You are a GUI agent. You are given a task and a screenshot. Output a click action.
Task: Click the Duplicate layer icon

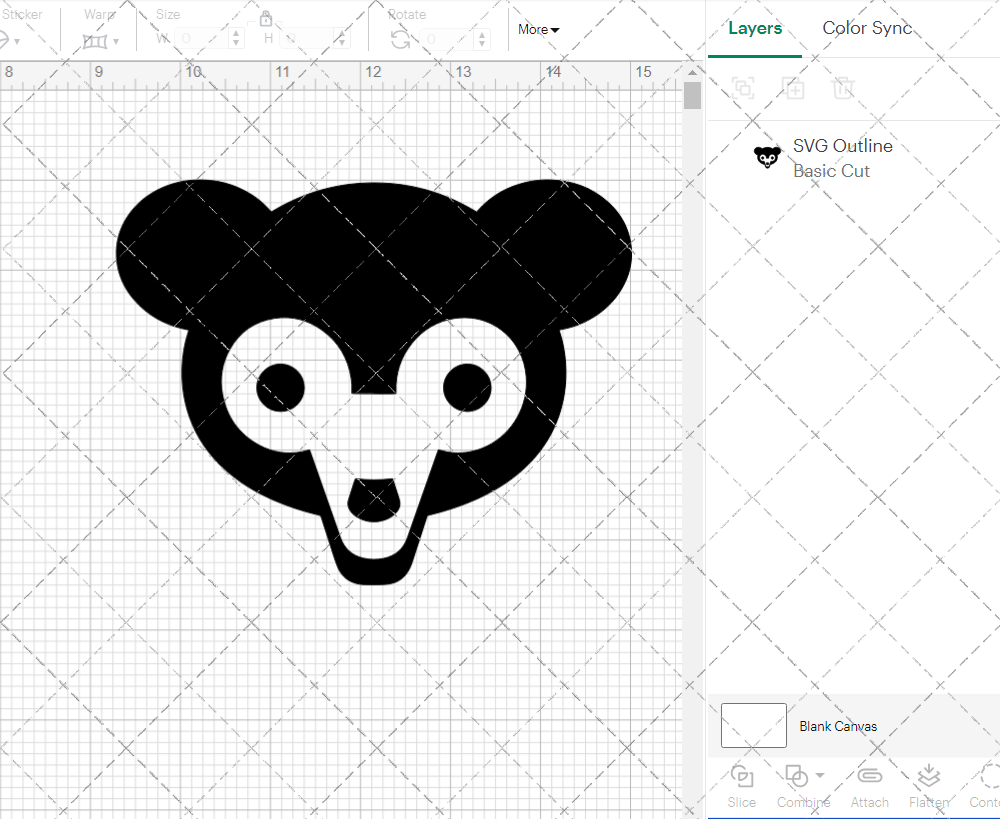[x=793, y=88]
